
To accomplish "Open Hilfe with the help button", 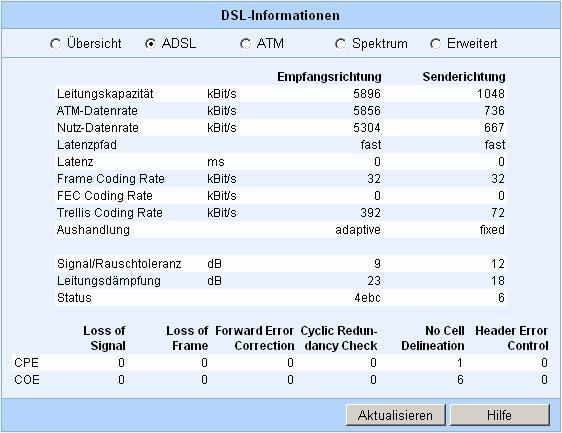I will (499, 415).
